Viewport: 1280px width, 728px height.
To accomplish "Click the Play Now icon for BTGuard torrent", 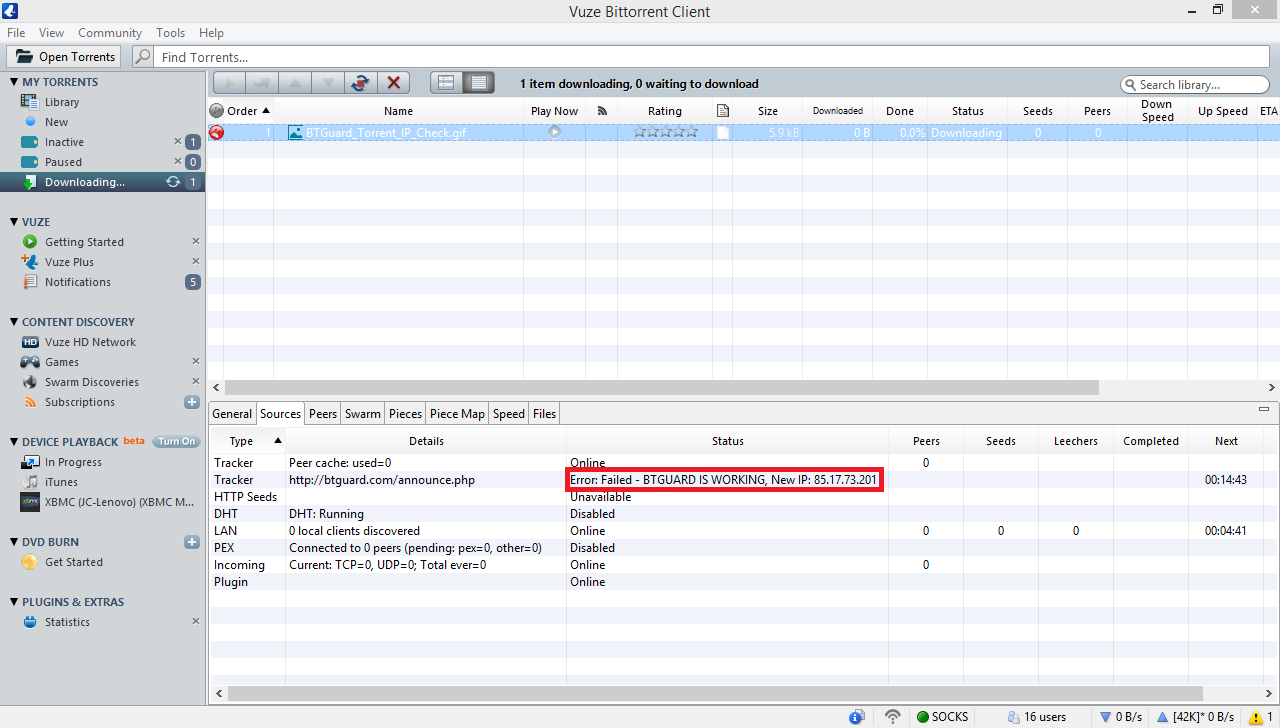I will click(x=554, y=132).
